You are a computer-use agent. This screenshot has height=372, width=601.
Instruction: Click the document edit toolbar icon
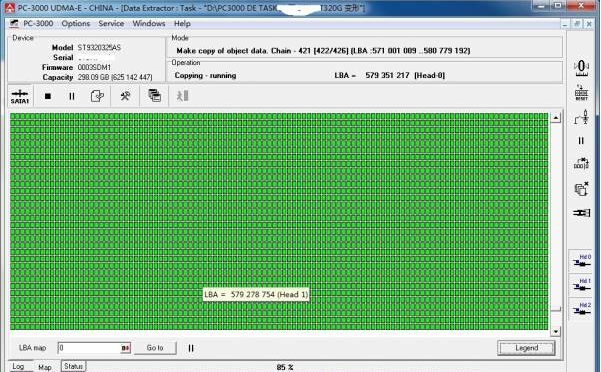pyautogui.click(x=97, y=96)
